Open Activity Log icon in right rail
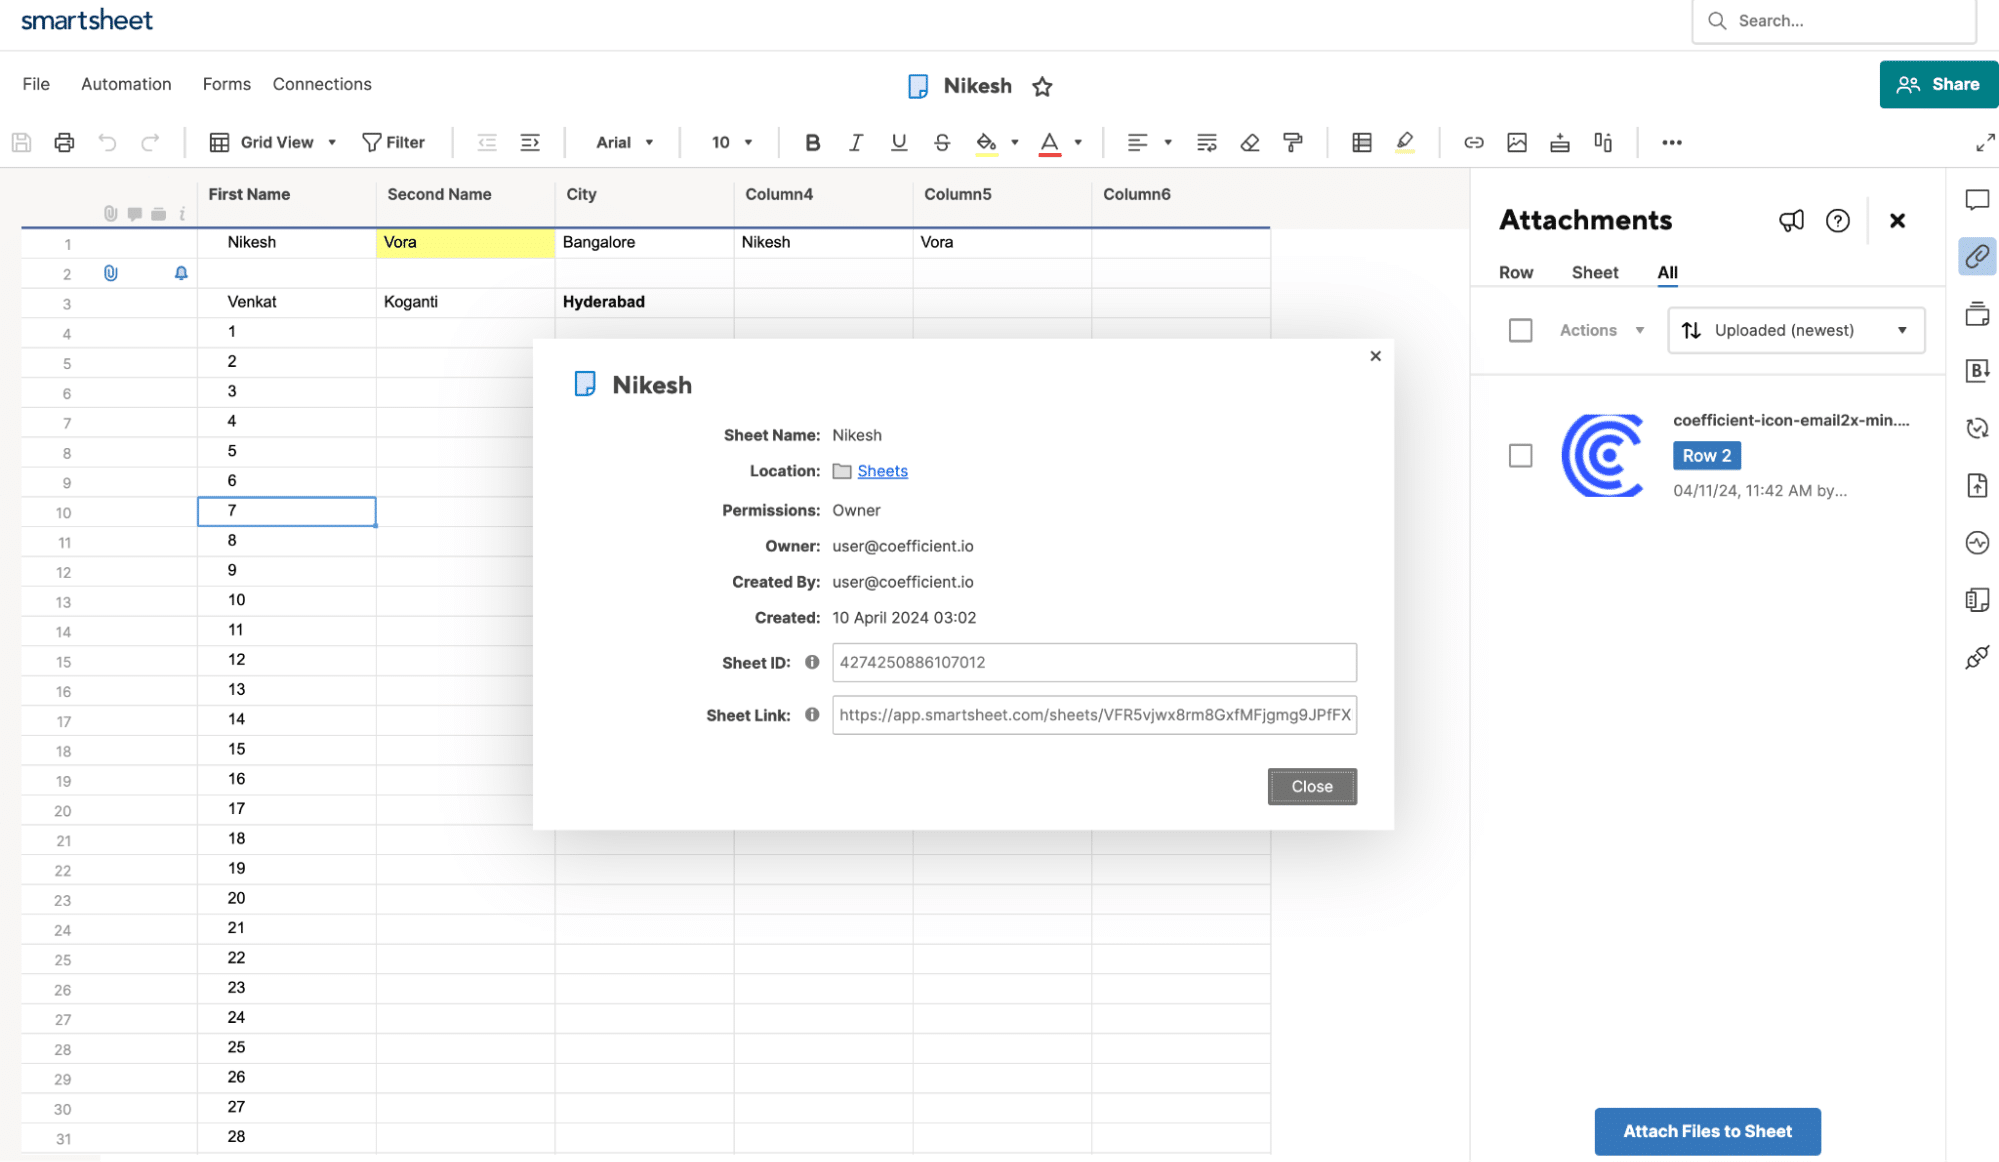This screenshot has height=1162, width=1999. click(x=1977, y=542)
